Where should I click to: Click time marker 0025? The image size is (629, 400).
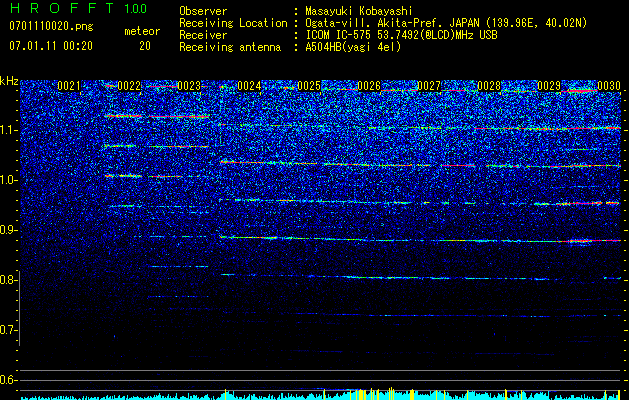click(309, 86)
